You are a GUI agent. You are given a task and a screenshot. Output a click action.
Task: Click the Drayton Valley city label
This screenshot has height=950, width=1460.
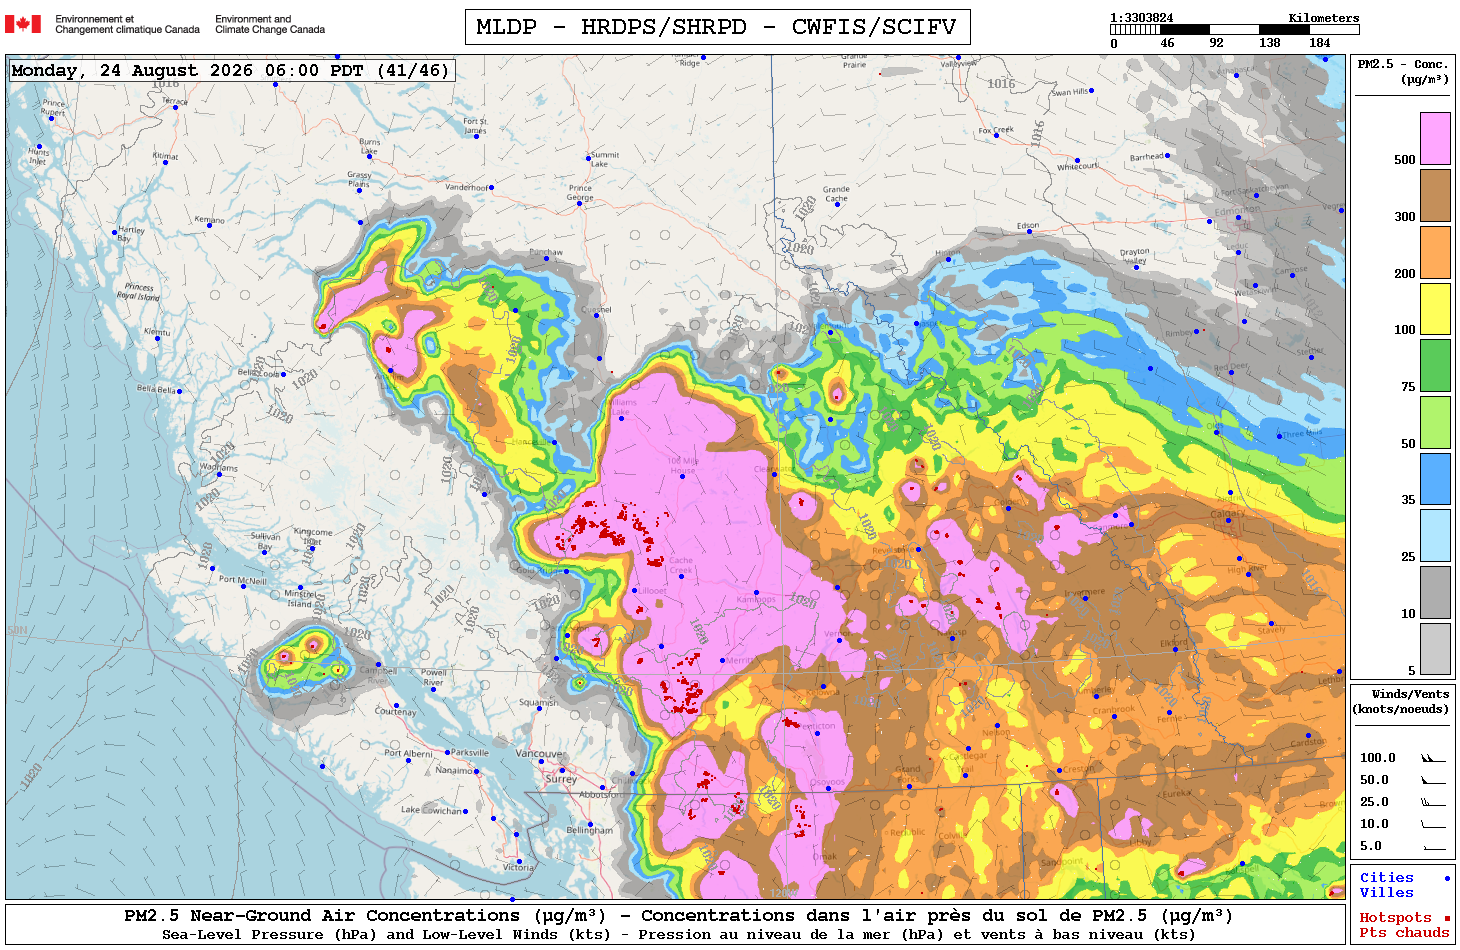pos(1134,256)
